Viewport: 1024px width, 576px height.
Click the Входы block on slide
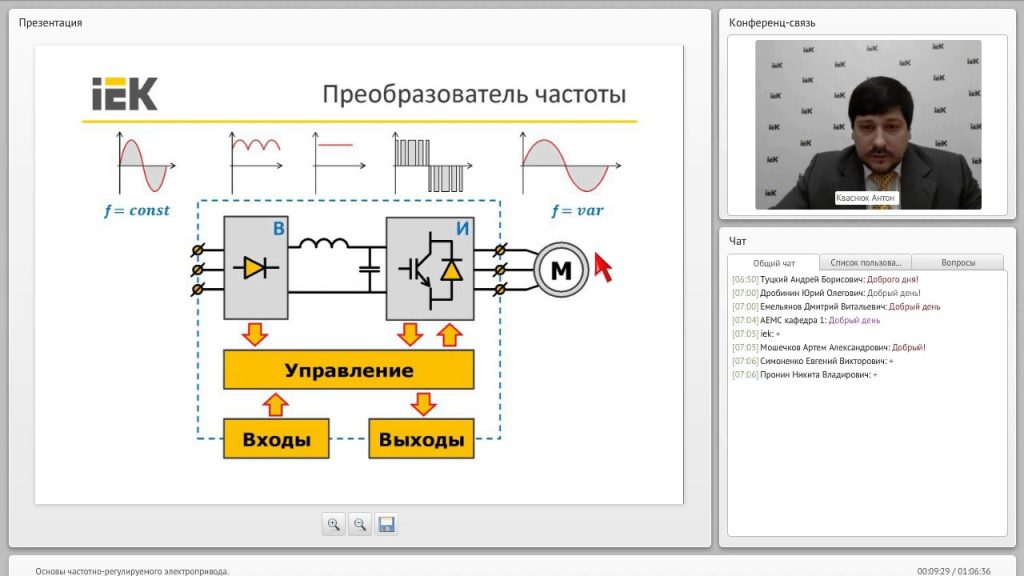(x=276, y=439)
